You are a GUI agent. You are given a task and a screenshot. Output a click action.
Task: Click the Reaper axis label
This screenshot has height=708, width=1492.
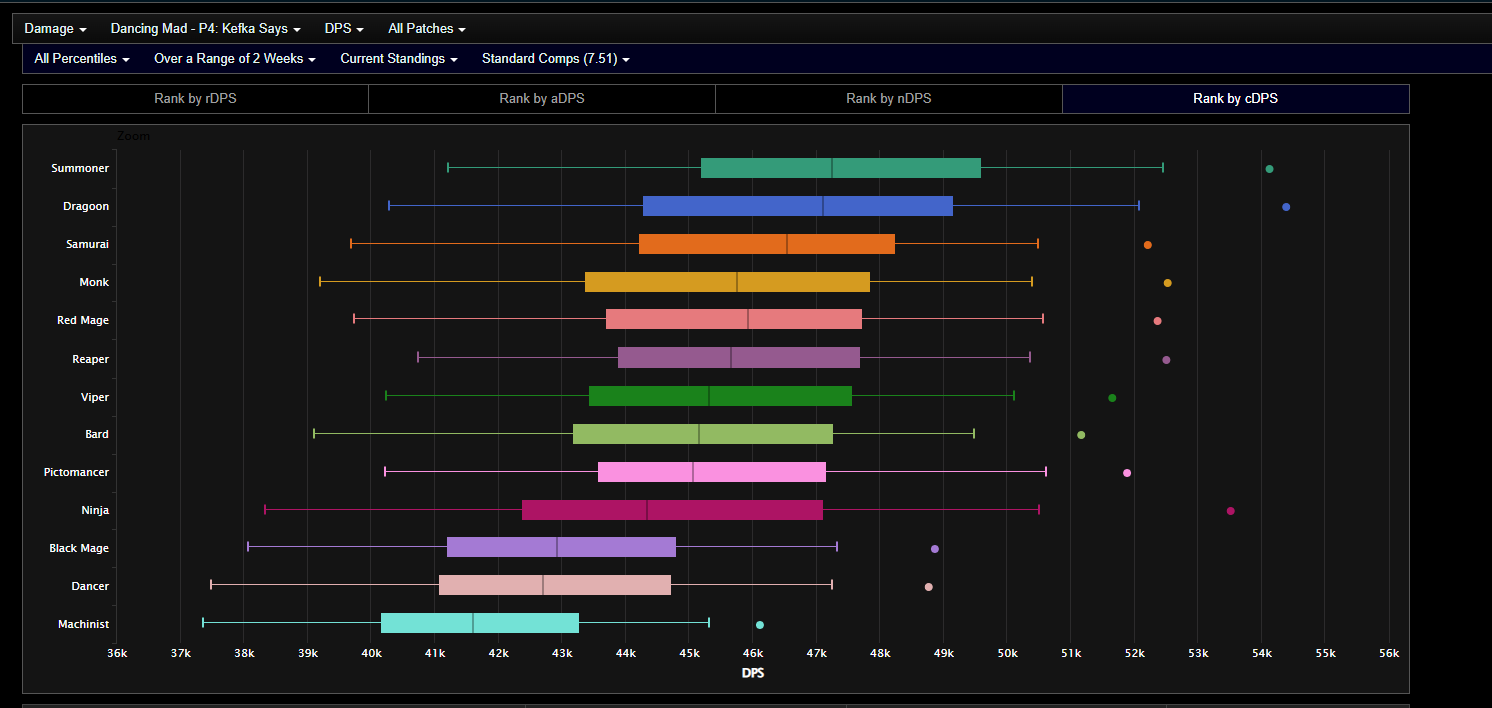[91, 359]
